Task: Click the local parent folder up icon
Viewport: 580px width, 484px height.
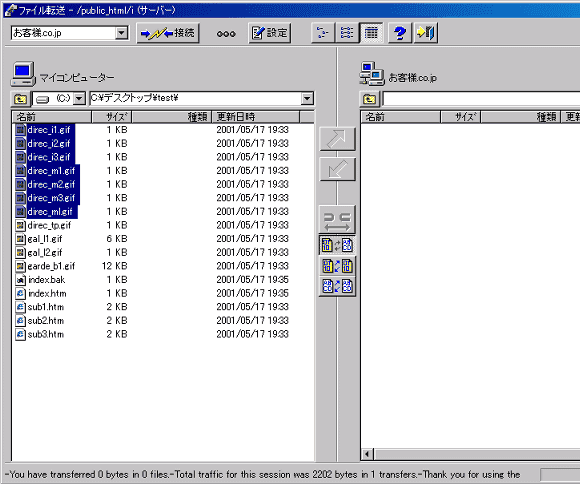Action: click(x=20, y=99)
